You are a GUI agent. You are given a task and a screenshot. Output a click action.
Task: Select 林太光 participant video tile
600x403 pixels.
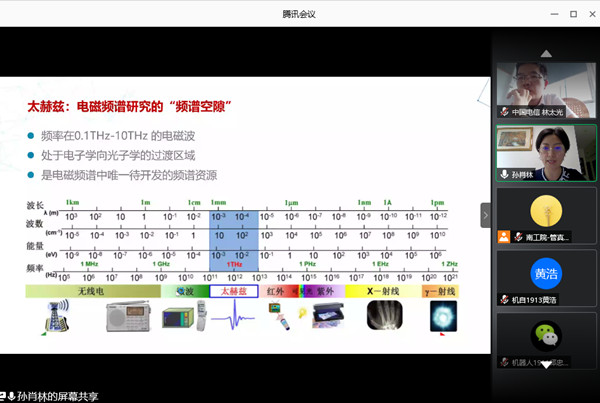(x=545, y=81)
